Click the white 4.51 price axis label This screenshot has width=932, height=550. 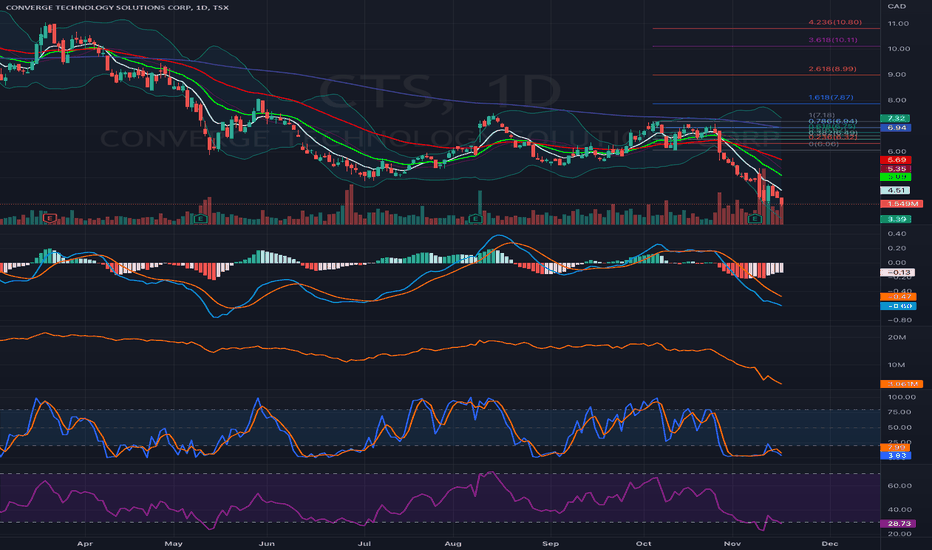click(x=895, y=190)
